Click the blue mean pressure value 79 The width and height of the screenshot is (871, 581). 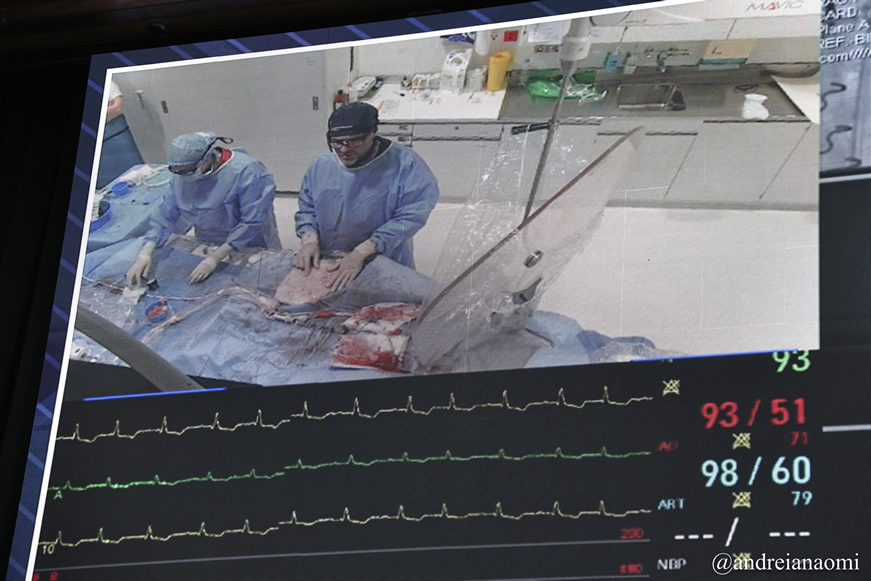tap(801, 498)
